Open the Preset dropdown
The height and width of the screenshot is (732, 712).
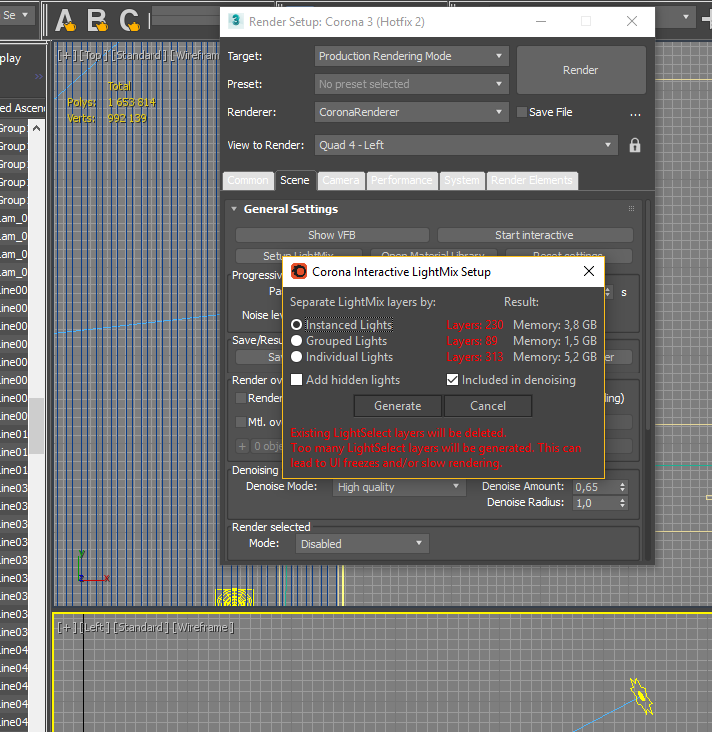coord(411,84)
